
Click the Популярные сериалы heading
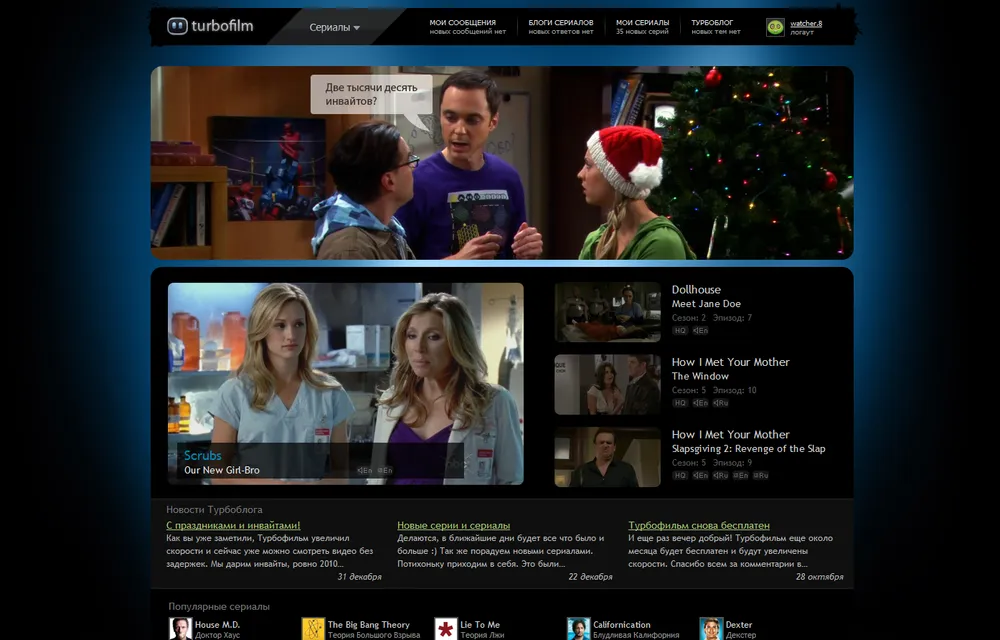[219, 606]
